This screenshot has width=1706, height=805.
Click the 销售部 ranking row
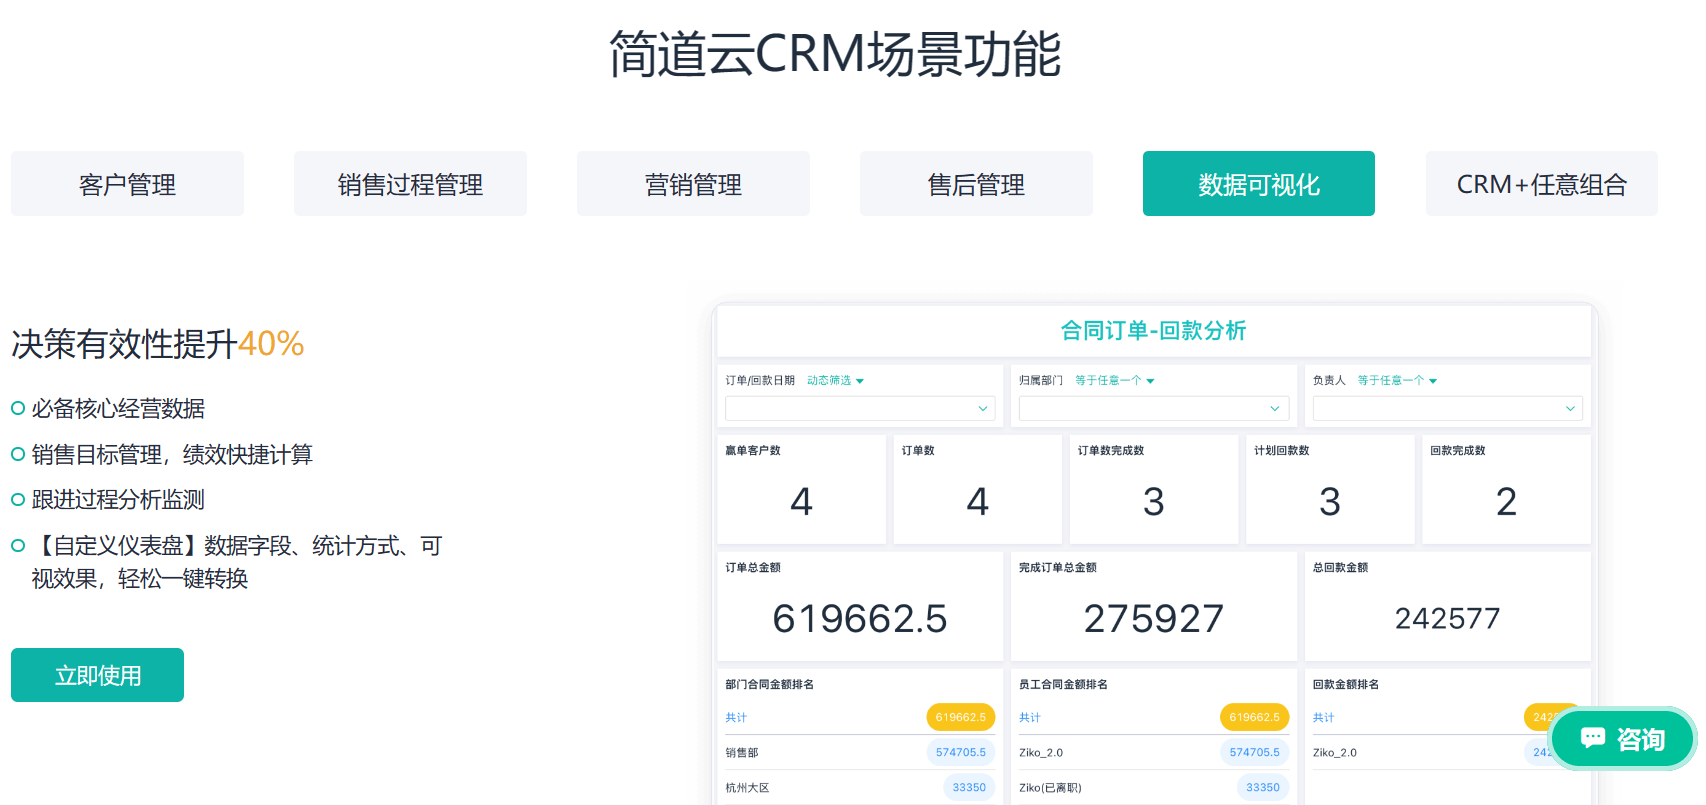point(860,752)
